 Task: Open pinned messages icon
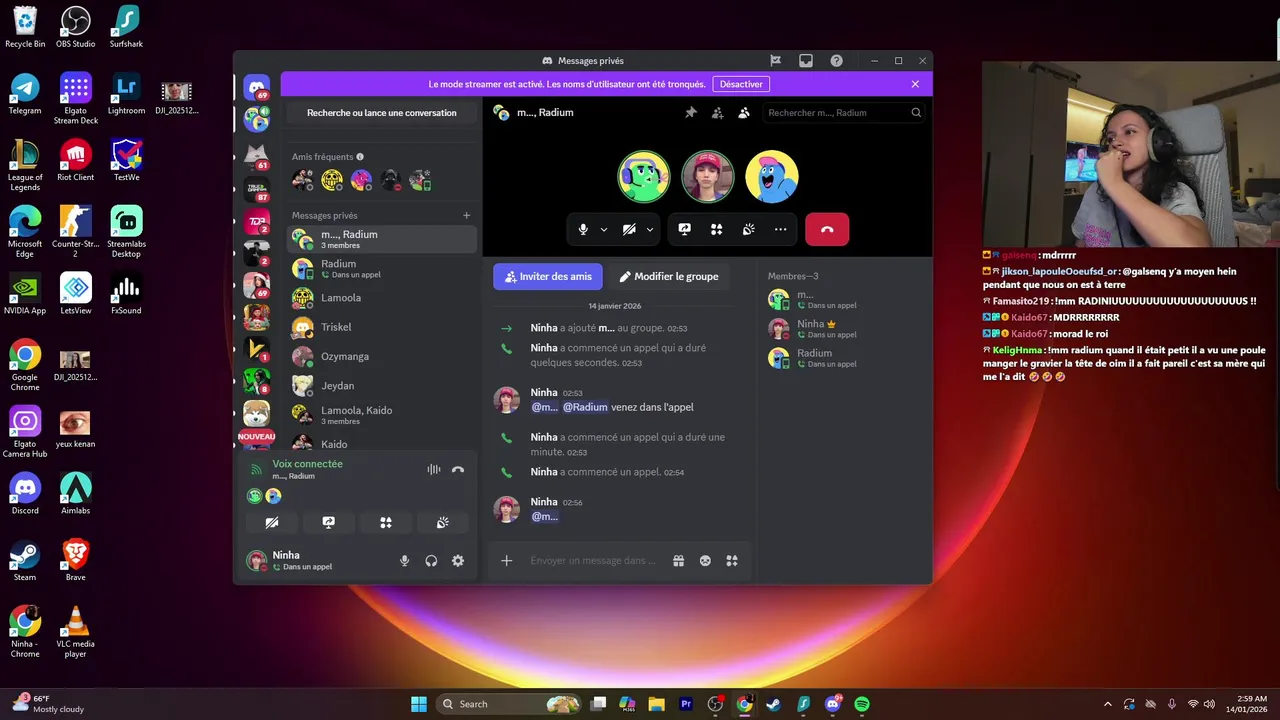point(690,113)
